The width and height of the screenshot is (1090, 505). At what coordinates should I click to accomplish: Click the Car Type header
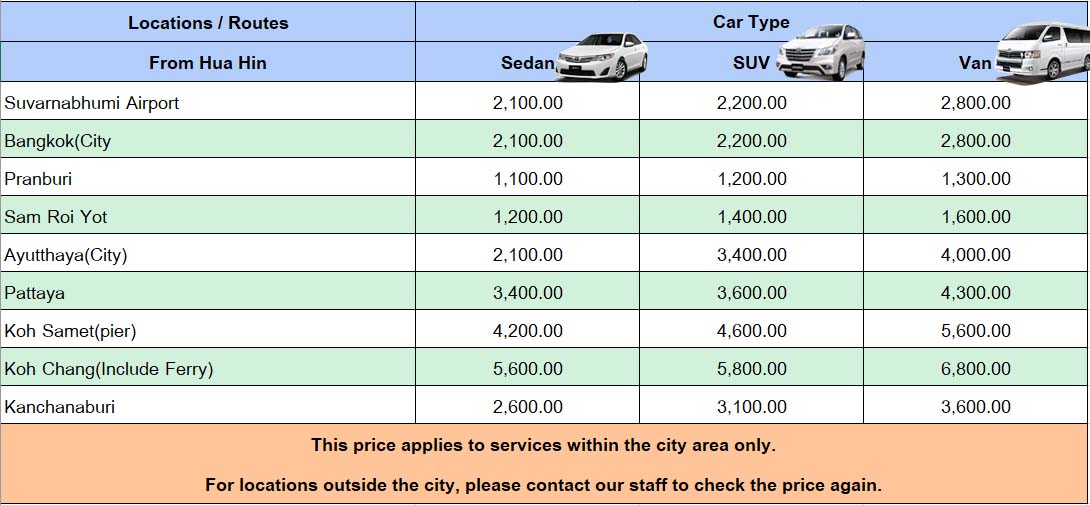751,21
